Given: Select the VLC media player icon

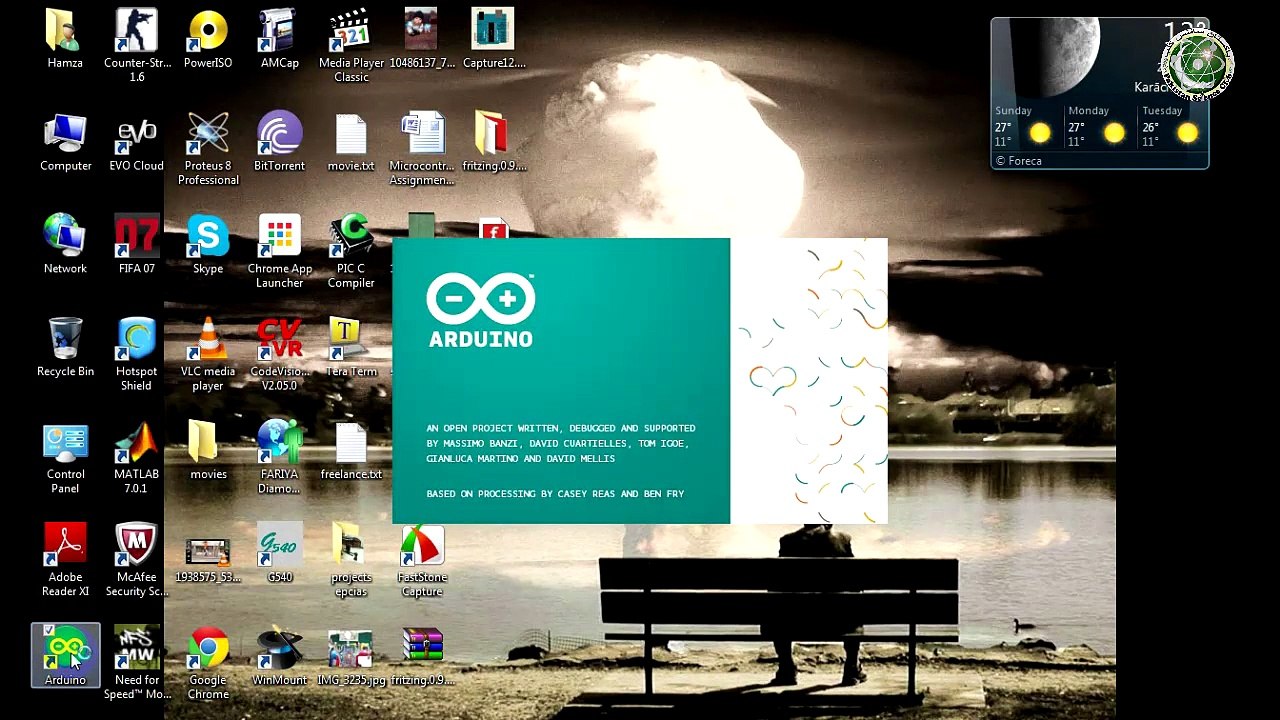Looking at the screenshot, I should [x=208, y=354].
